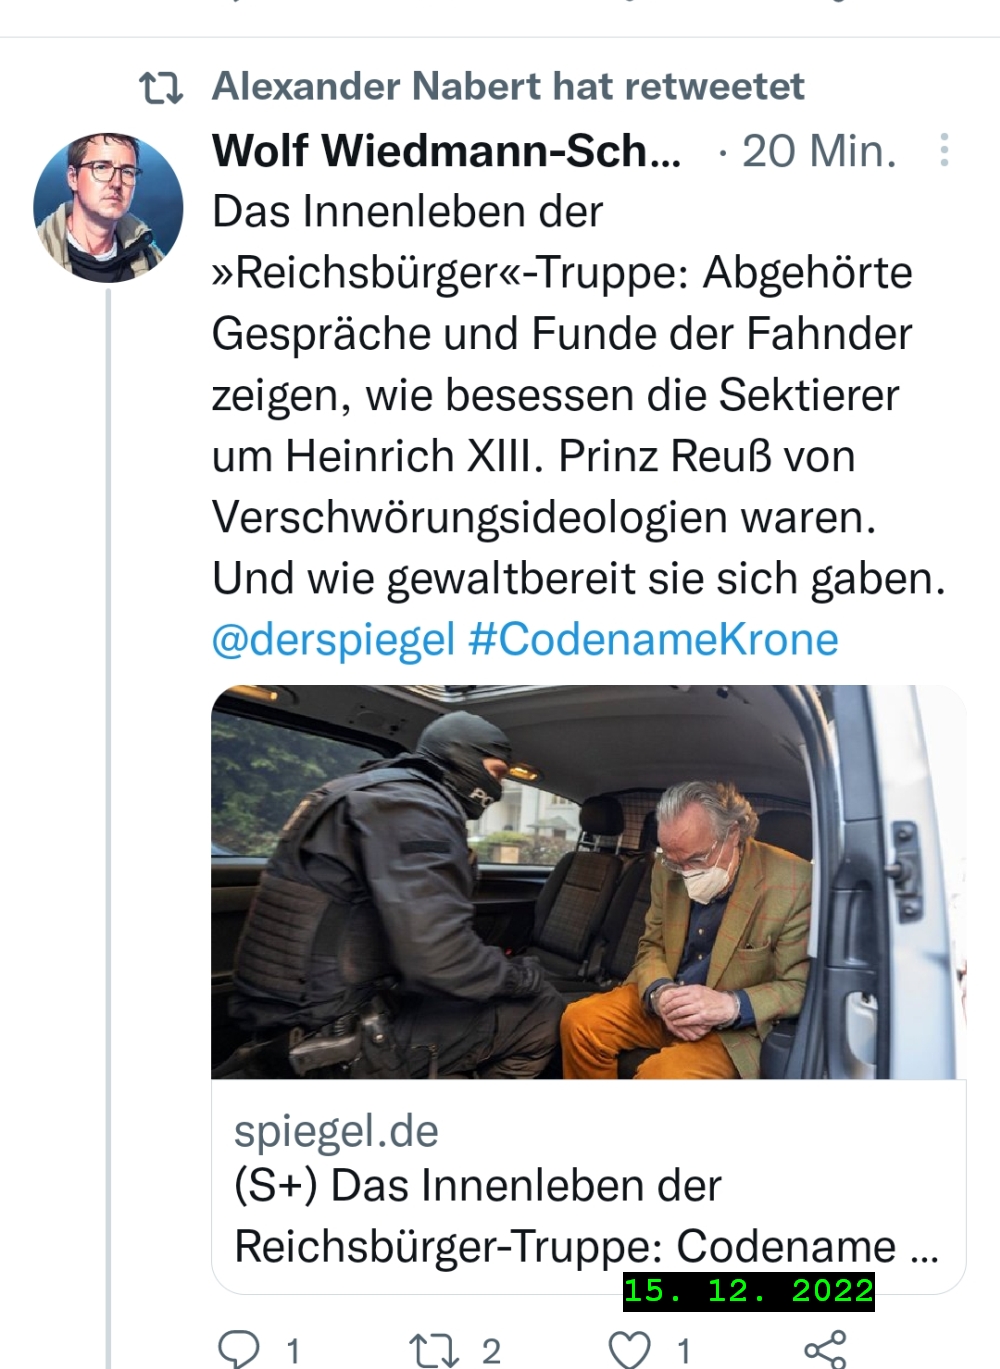The width and height of the screenshot is (1000, 1369).
Task: Tap the share icon below the tweet
Action: pyautogui.click(x=826, y=1350)
